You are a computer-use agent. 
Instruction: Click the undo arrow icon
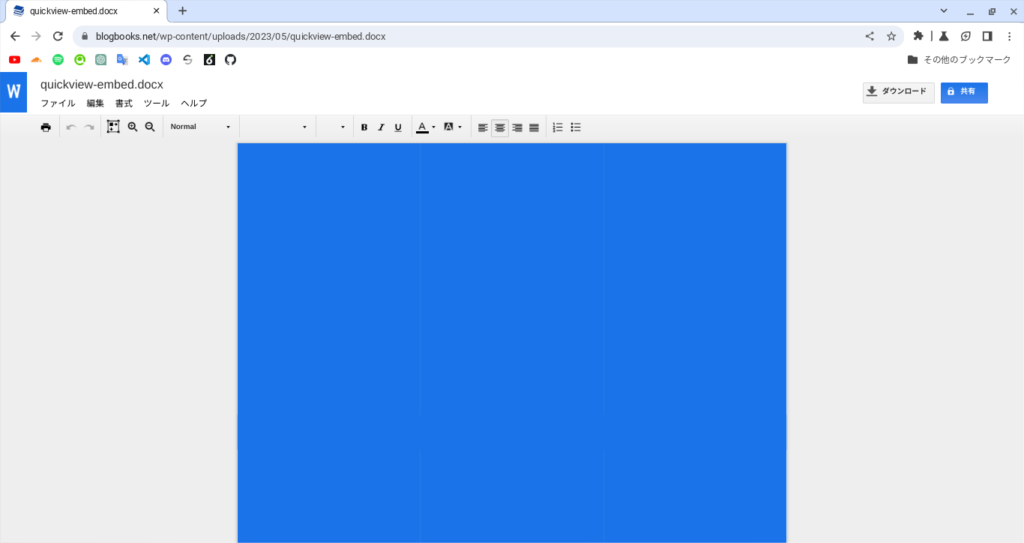coord(71,127)
